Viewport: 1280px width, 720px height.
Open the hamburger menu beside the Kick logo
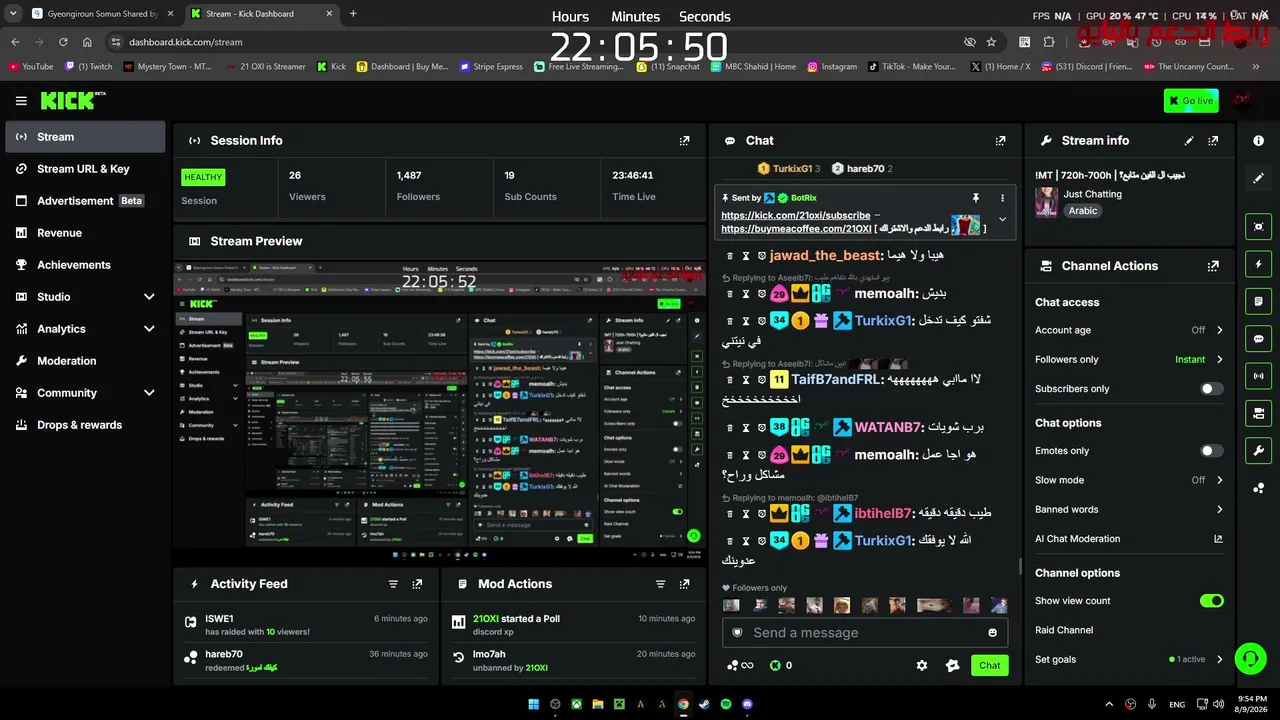21,100
